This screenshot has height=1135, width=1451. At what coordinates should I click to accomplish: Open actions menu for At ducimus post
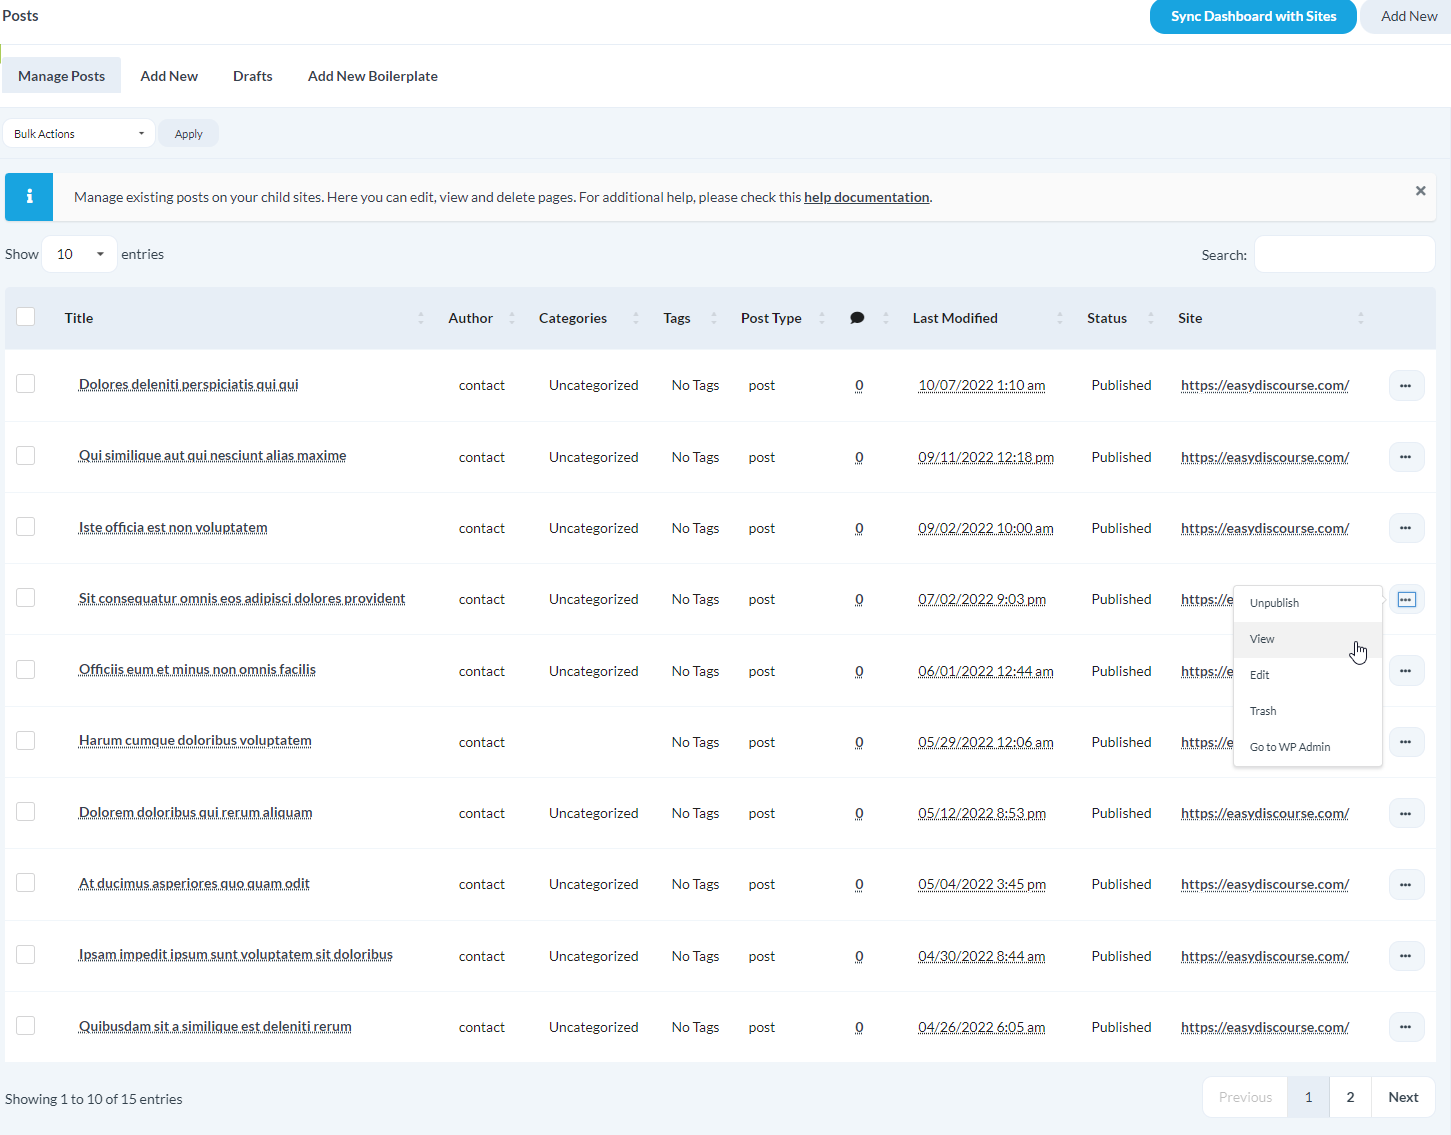click(1405, 884)
